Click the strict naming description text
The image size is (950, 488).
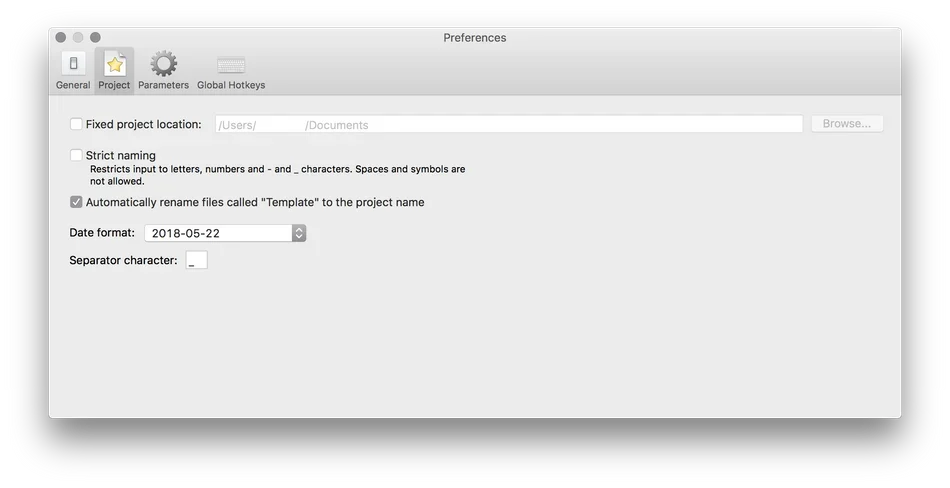[277, 175]
